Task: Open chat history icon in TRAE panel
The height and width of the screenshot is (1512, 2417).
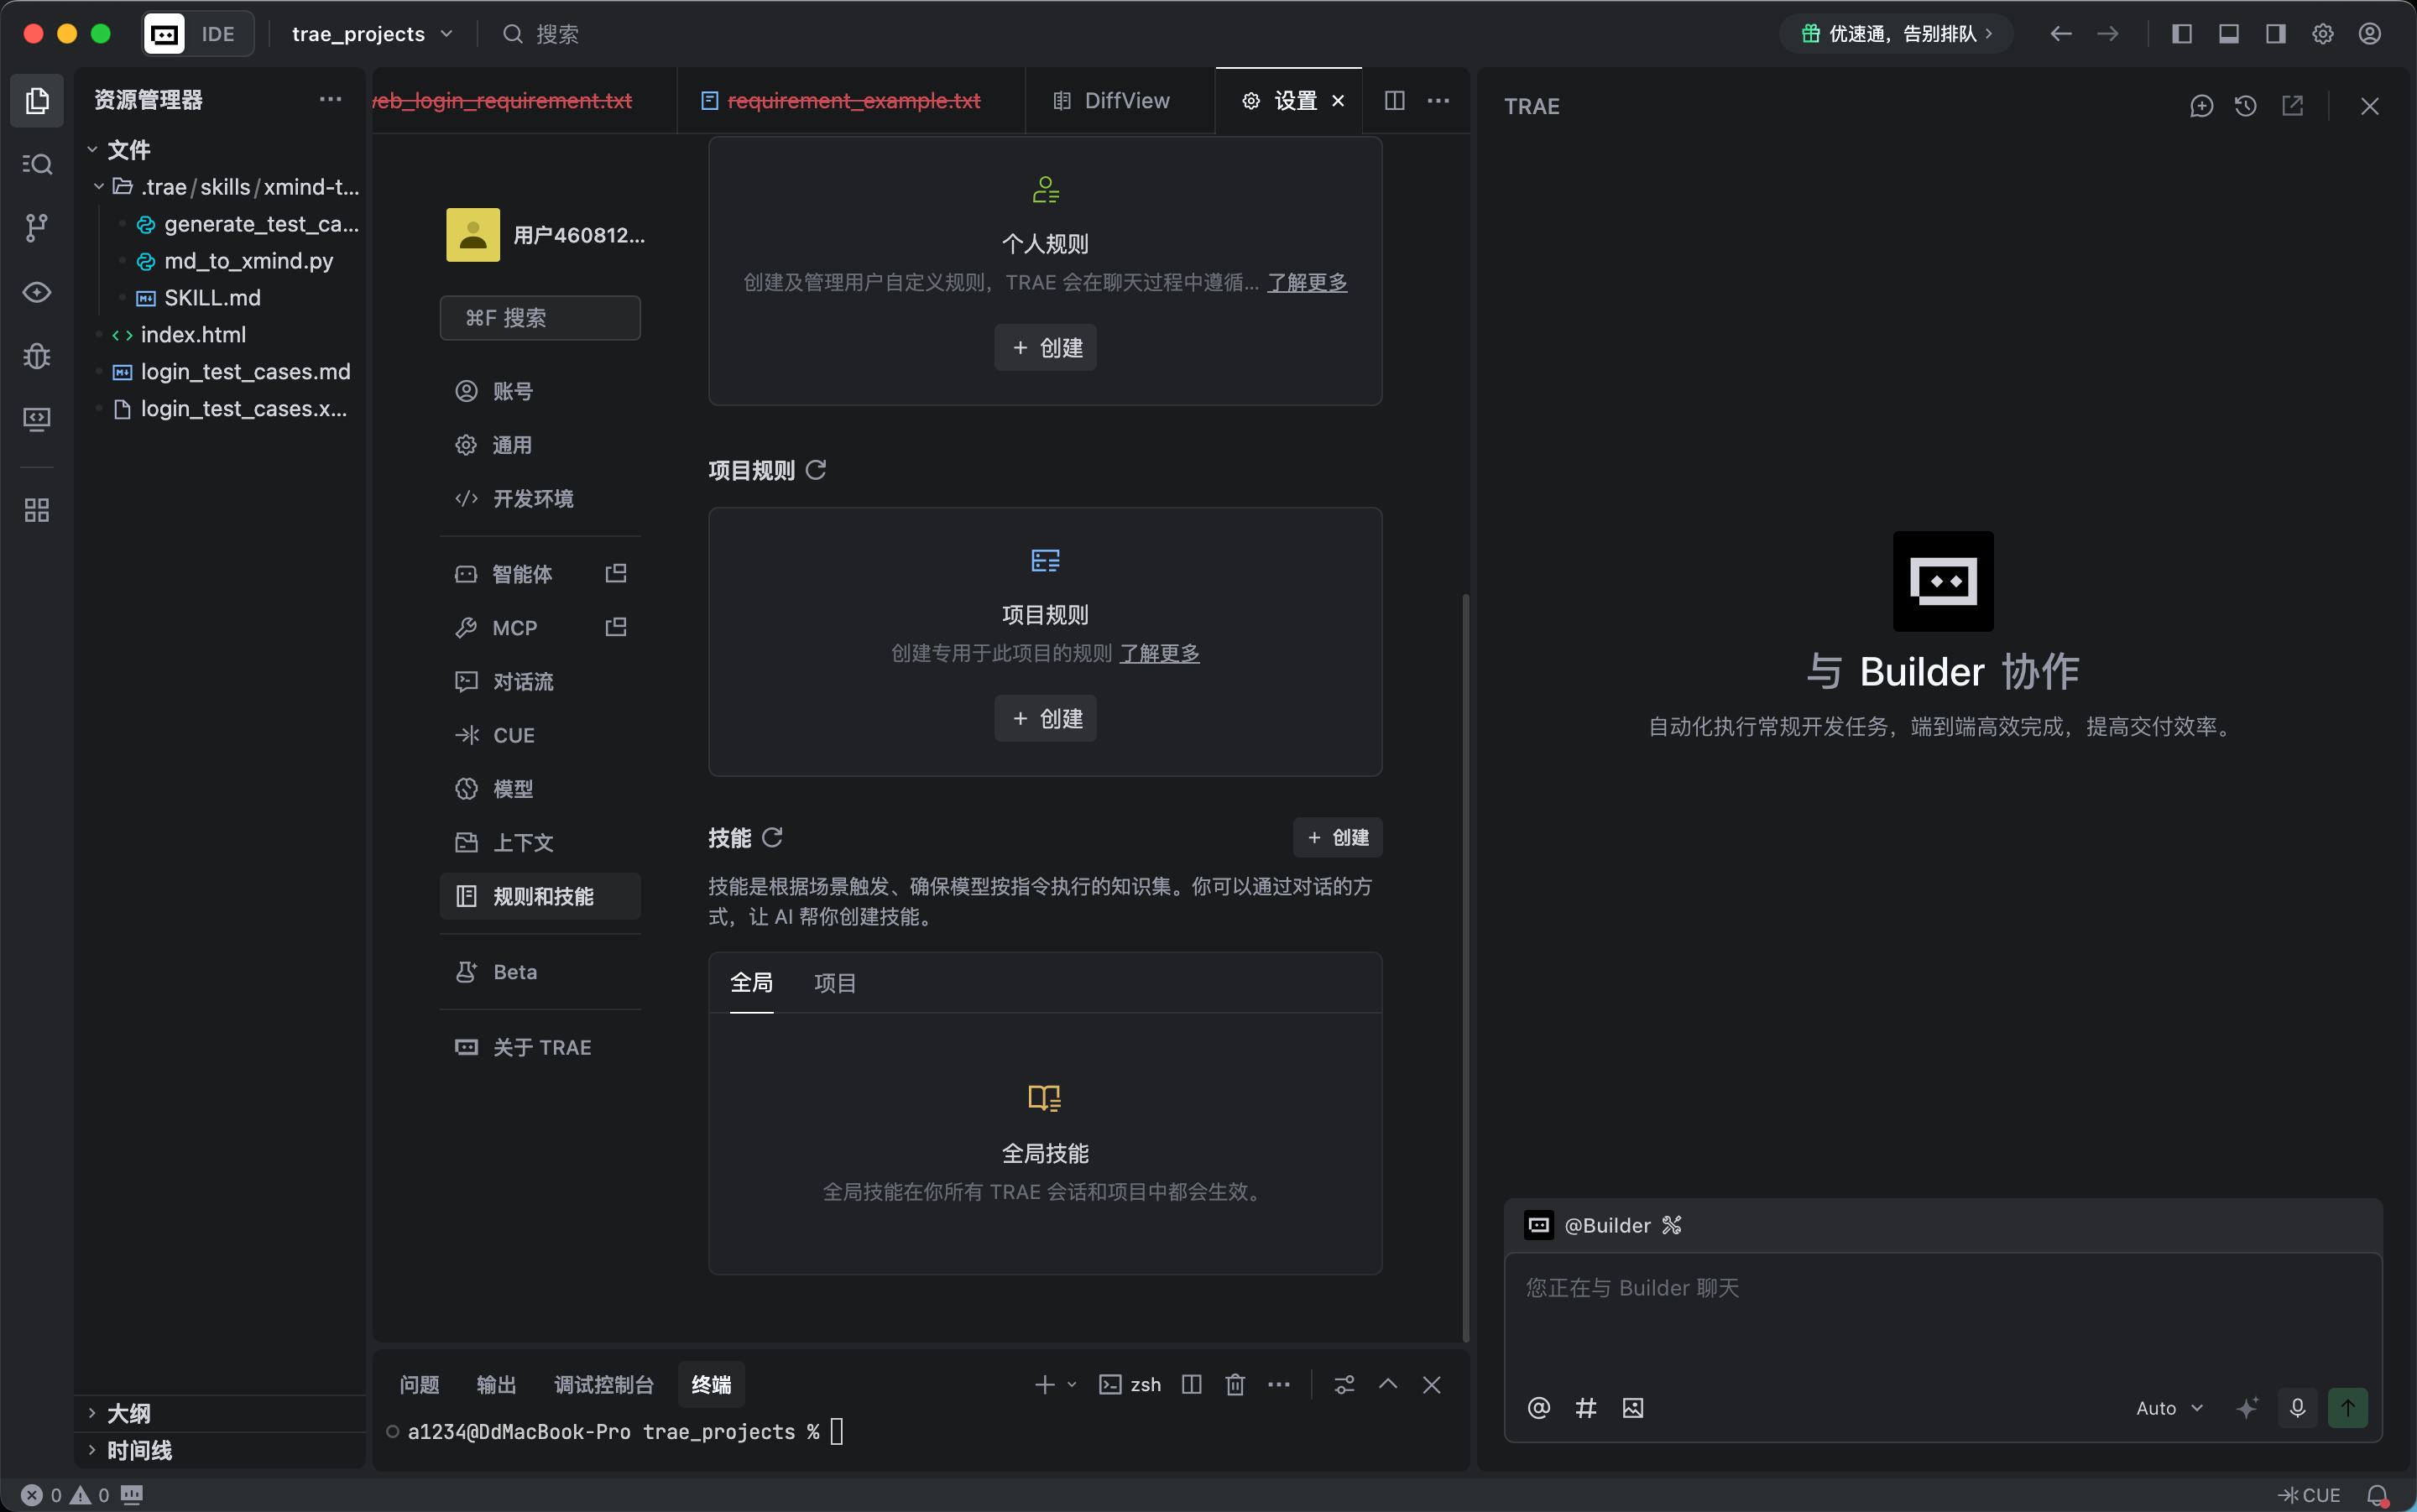Action: tap(2245, 106)
